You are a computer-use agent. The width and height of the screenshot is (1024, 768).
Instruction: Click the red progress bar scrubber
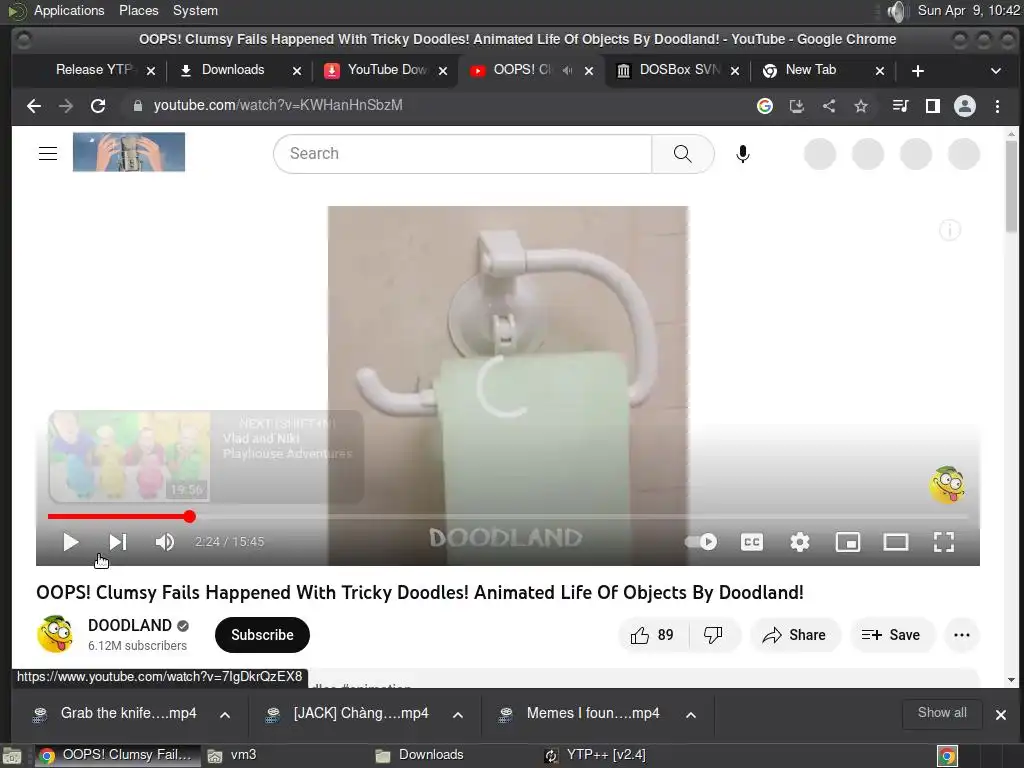(189, 517)
